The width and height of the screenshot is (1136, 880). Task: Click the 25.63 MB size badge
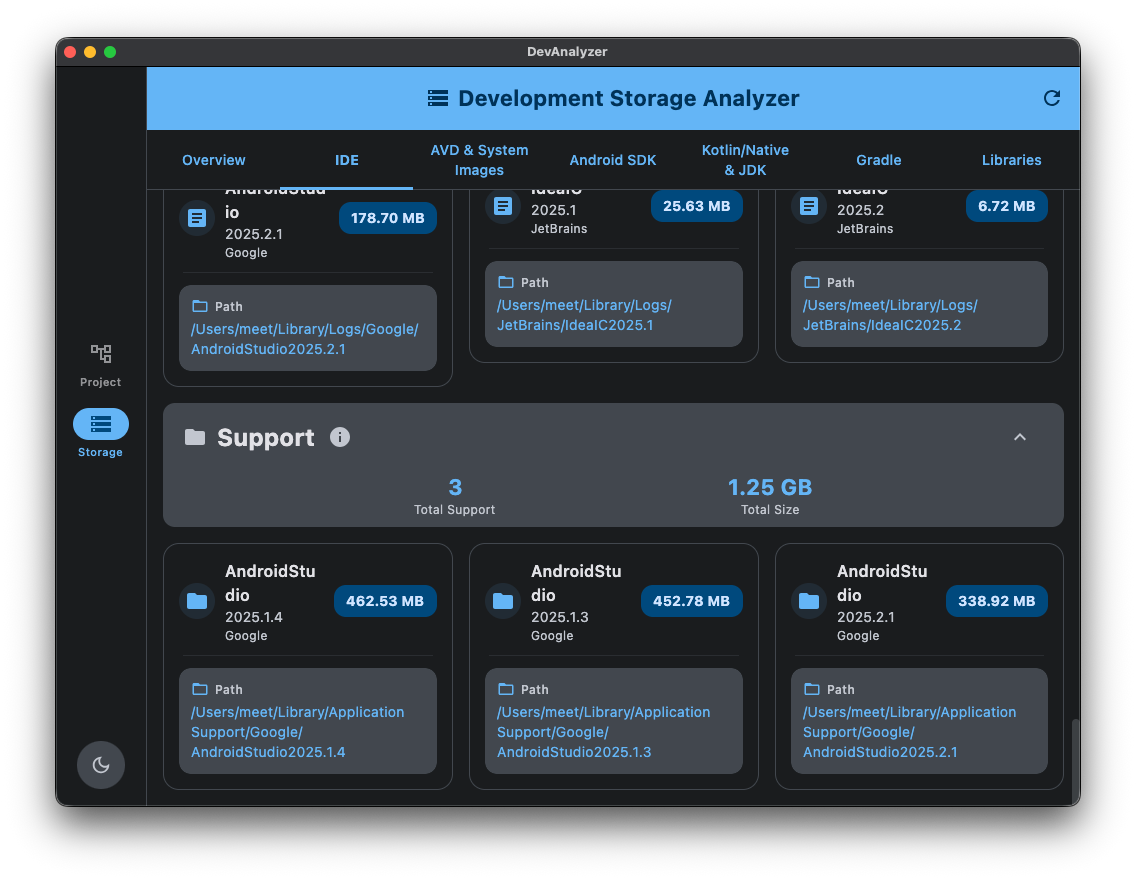pos(696,206)
